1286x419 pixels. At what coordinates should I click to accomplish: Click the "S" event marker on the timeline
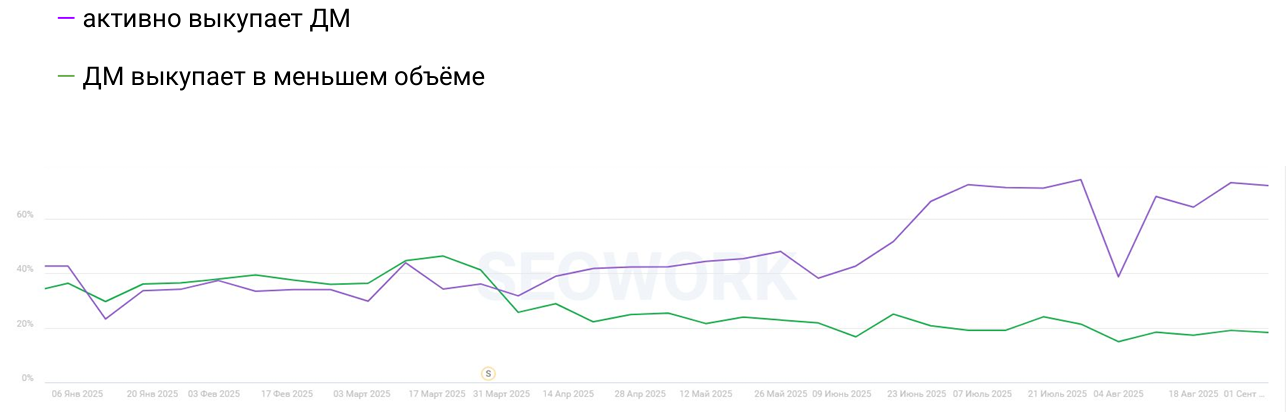click(x=489, y=373)
